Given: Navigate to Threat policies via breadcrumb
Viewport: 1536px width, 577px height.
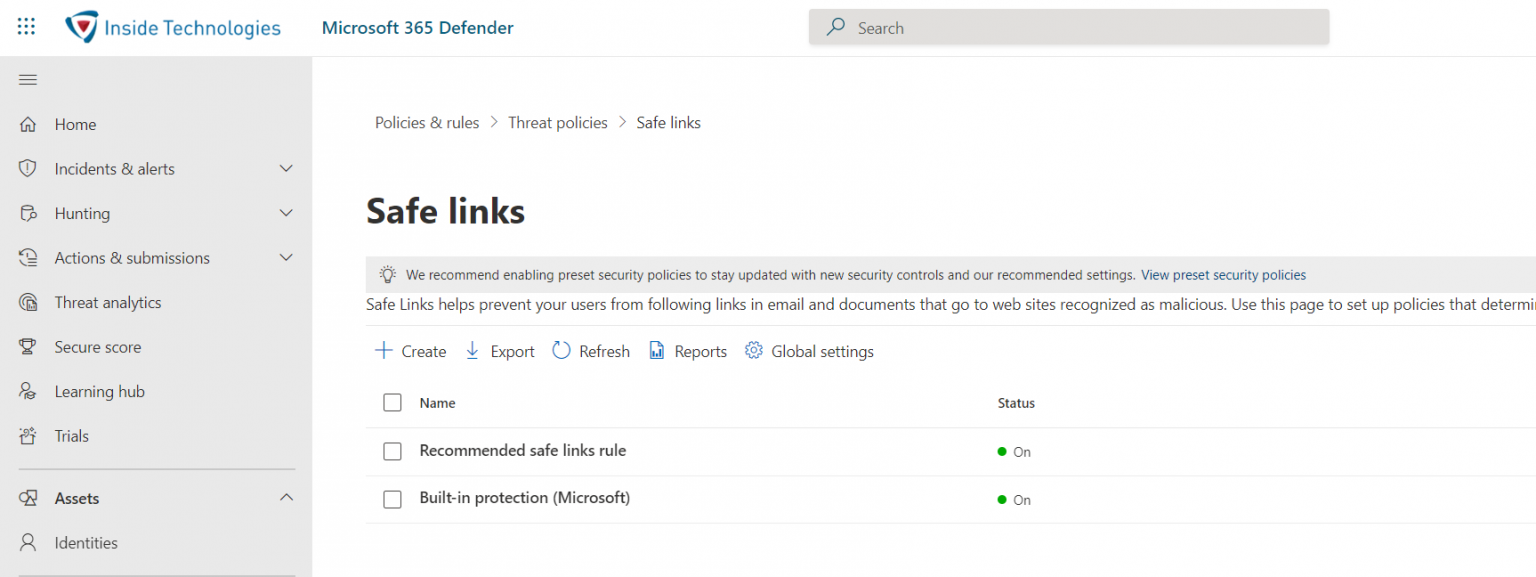Looking at the screenshot, I should coord(558,122).
